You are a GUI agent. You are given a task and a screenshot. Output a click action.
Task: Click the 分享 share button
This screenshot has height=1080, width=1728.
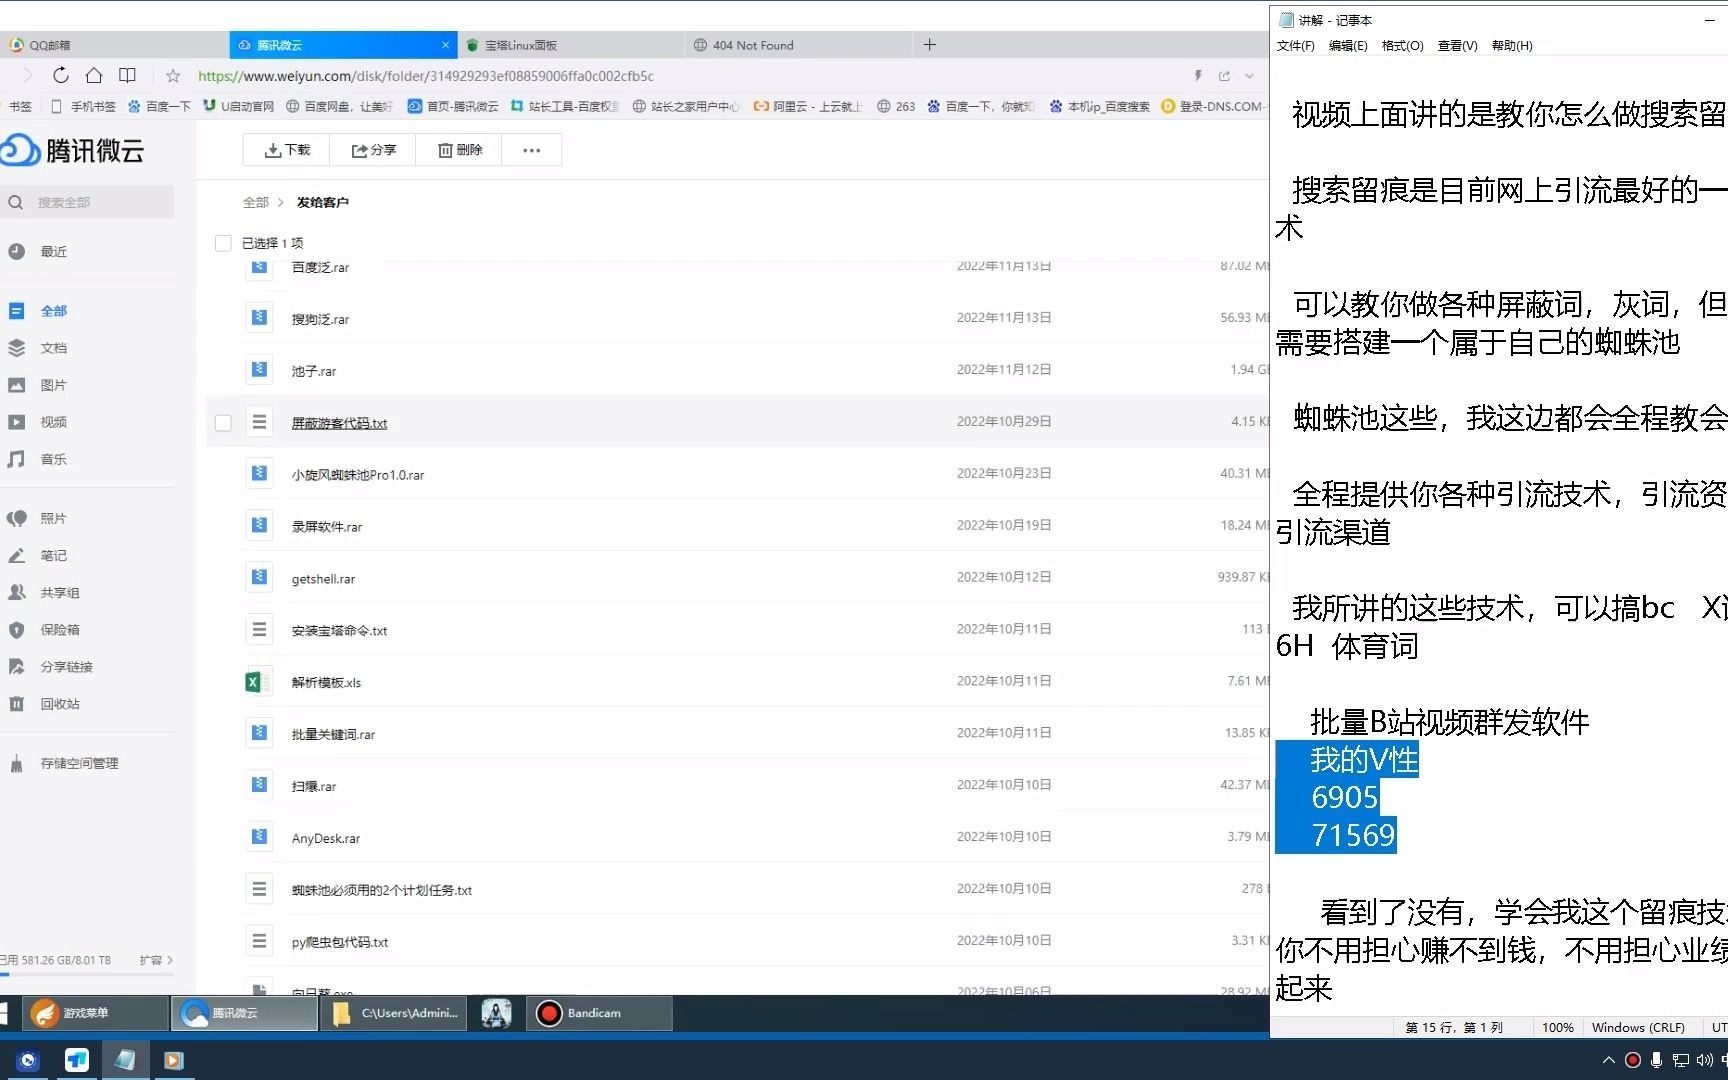(x=374, y=150)
